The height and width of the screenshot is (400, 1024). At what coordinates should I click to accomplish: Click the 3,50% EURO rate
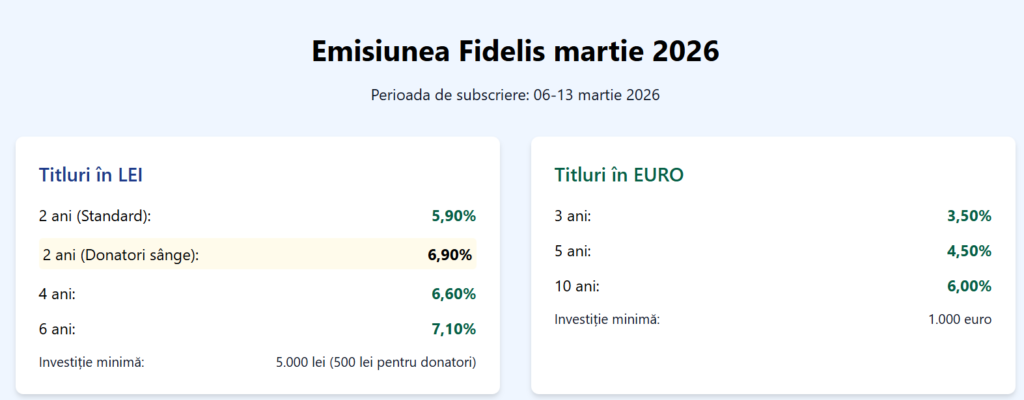coord(968,215)
